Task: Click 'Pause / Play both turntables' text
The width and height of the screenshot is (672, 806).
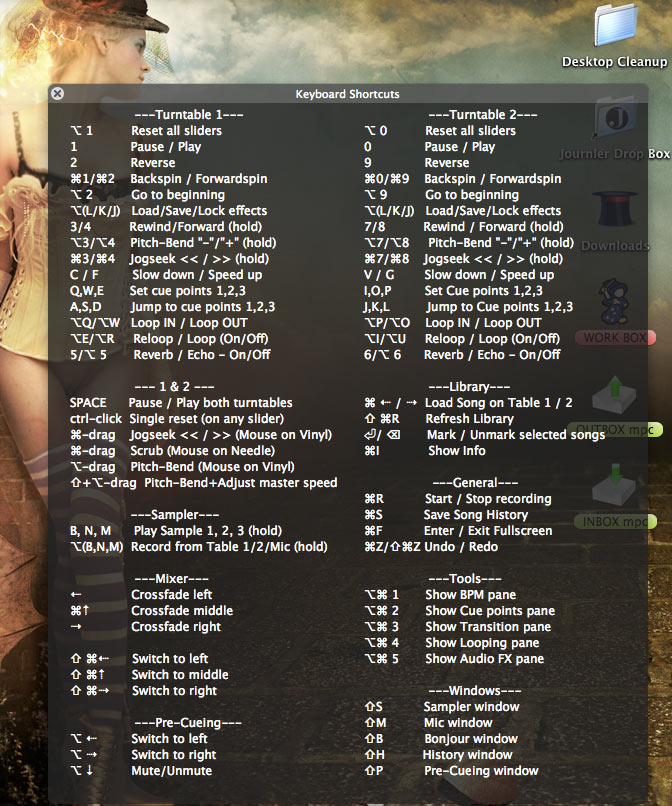Action: [210, 402]
